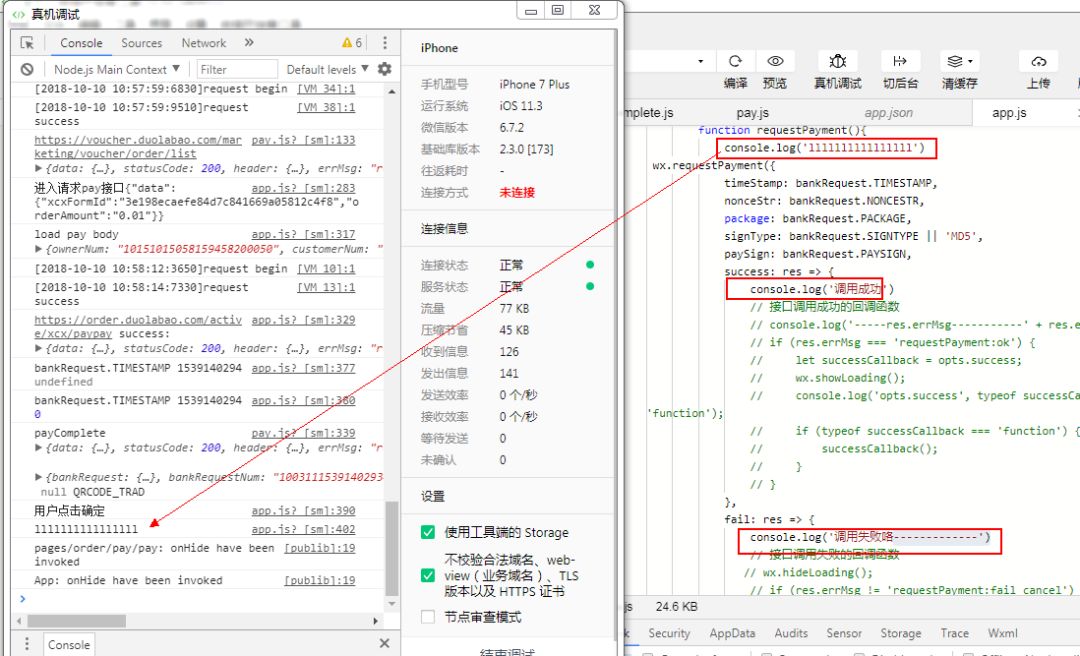Screen dimensions: 1080x656
Task: Expand the ownerNum object entry
Action: click(39, 249)
